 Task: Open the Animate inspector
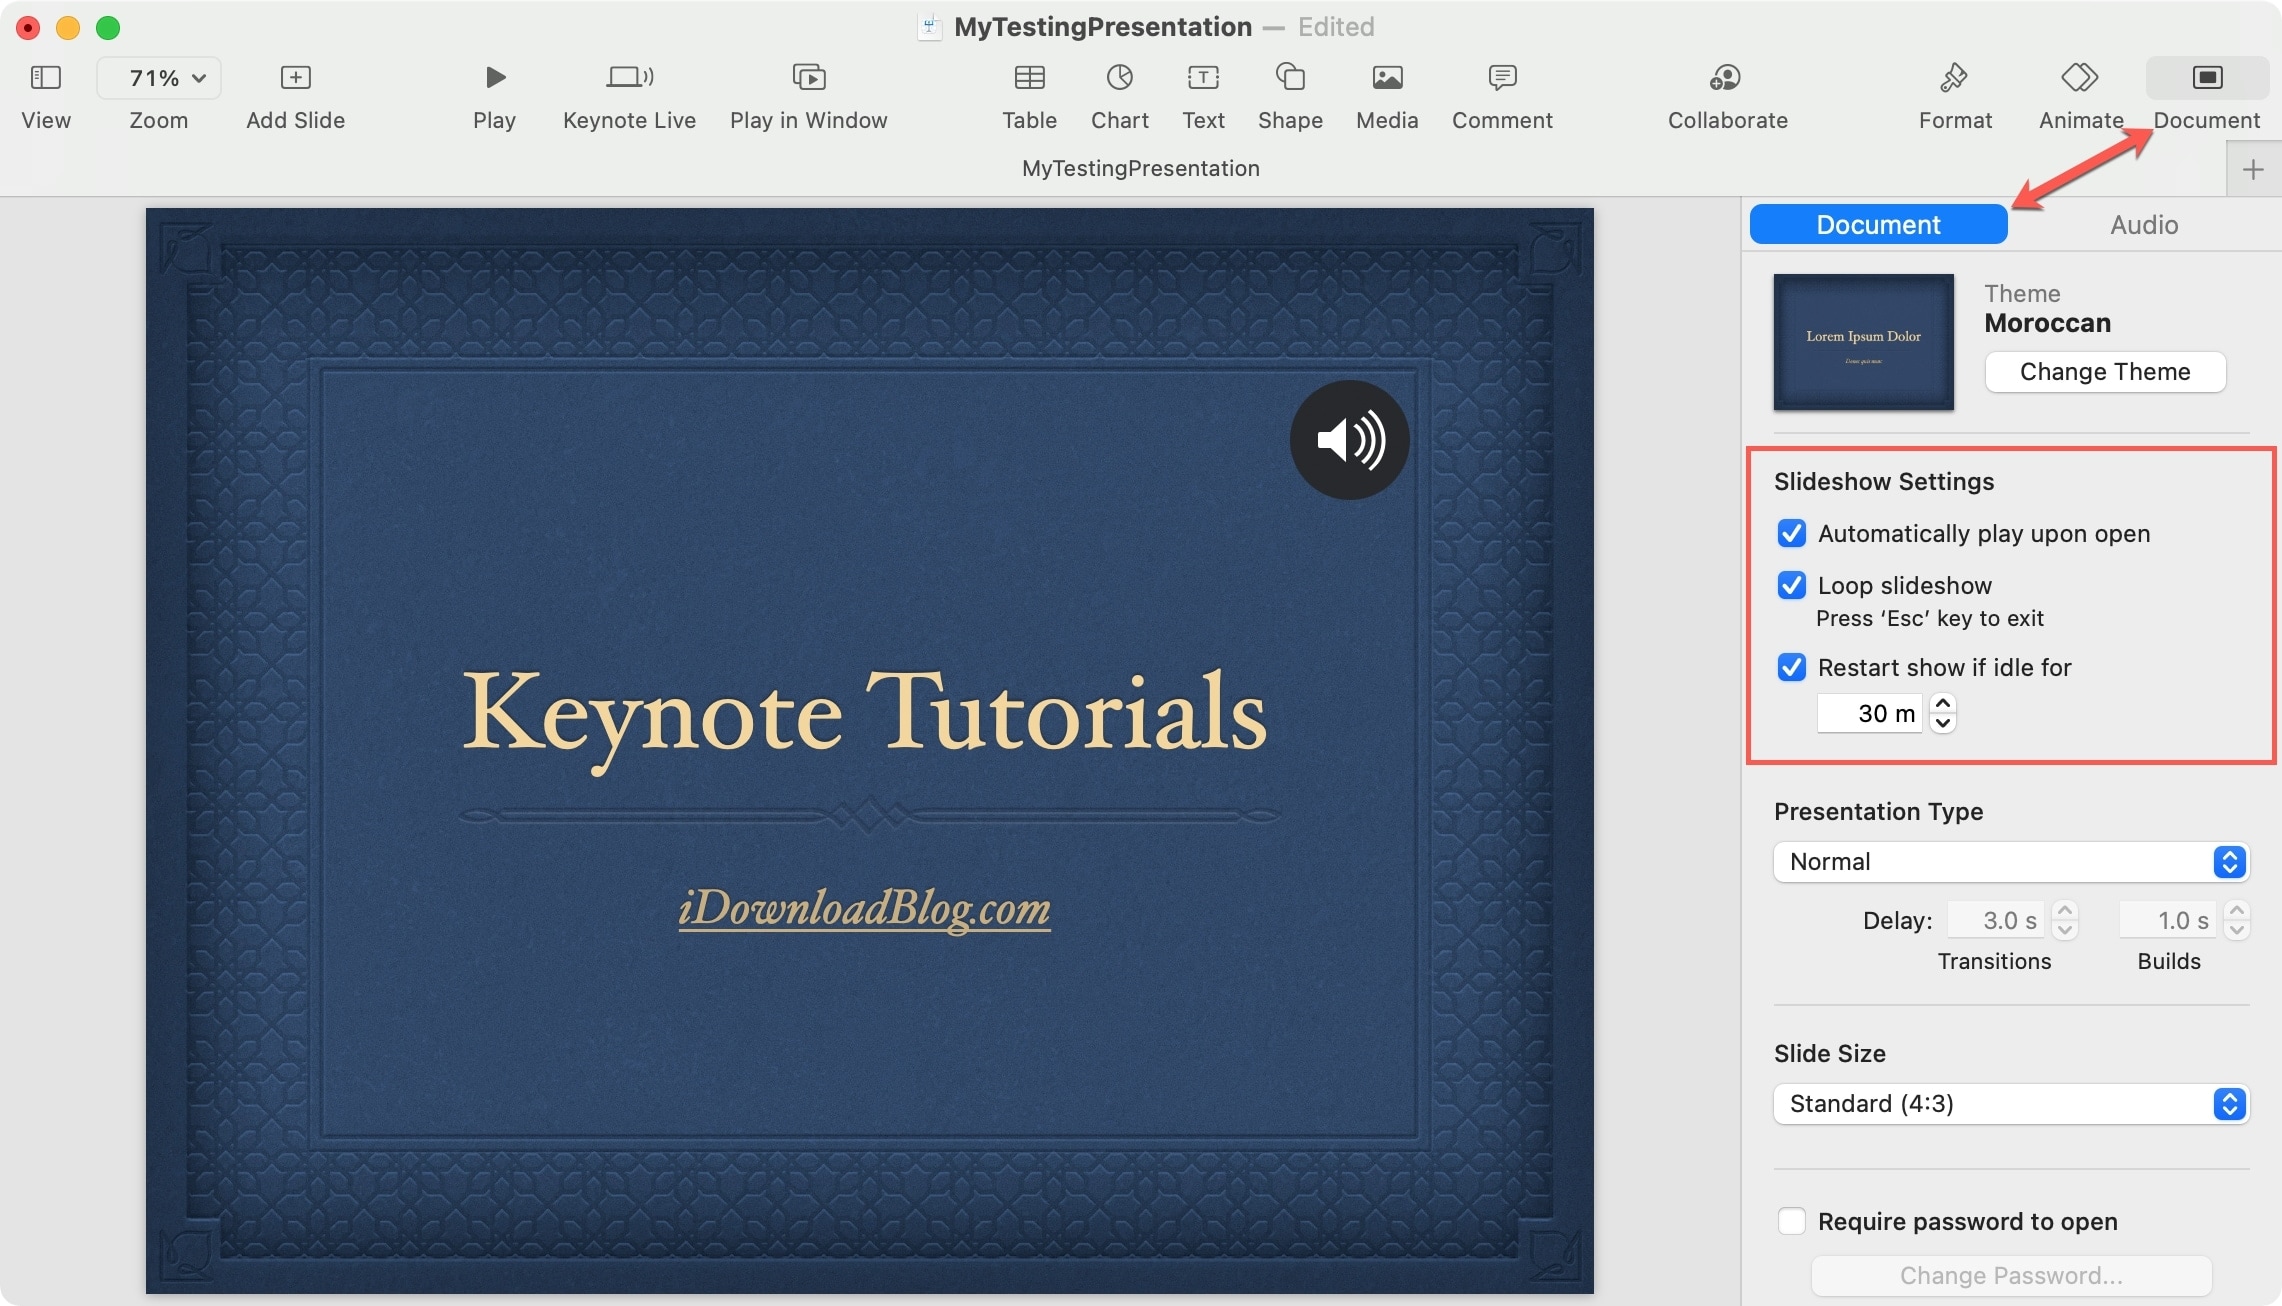tap(2079, 77)
